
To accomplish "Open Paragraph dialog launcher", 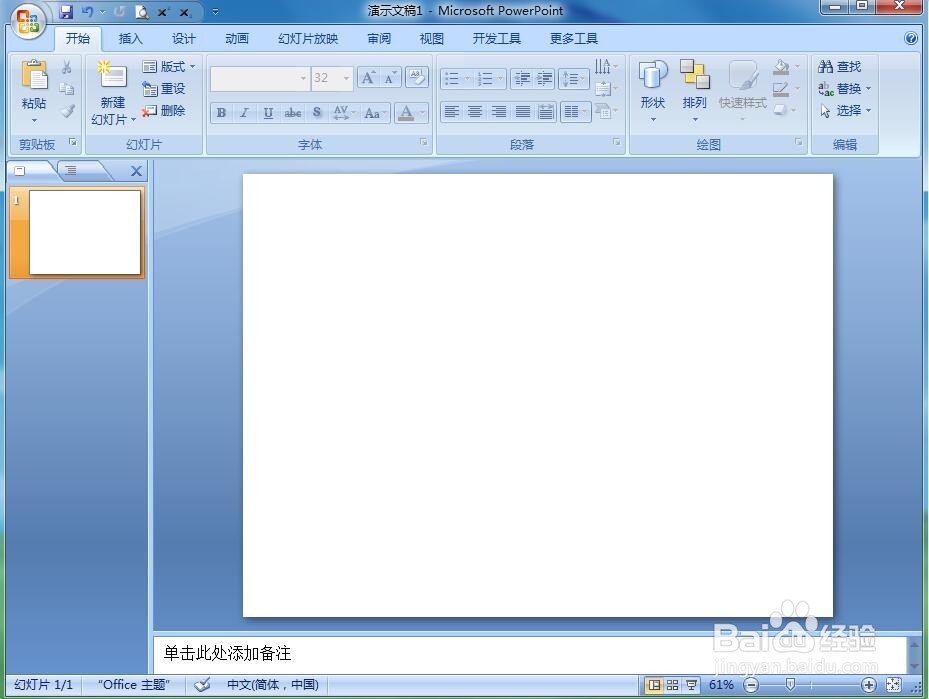I will click(617, 142).
